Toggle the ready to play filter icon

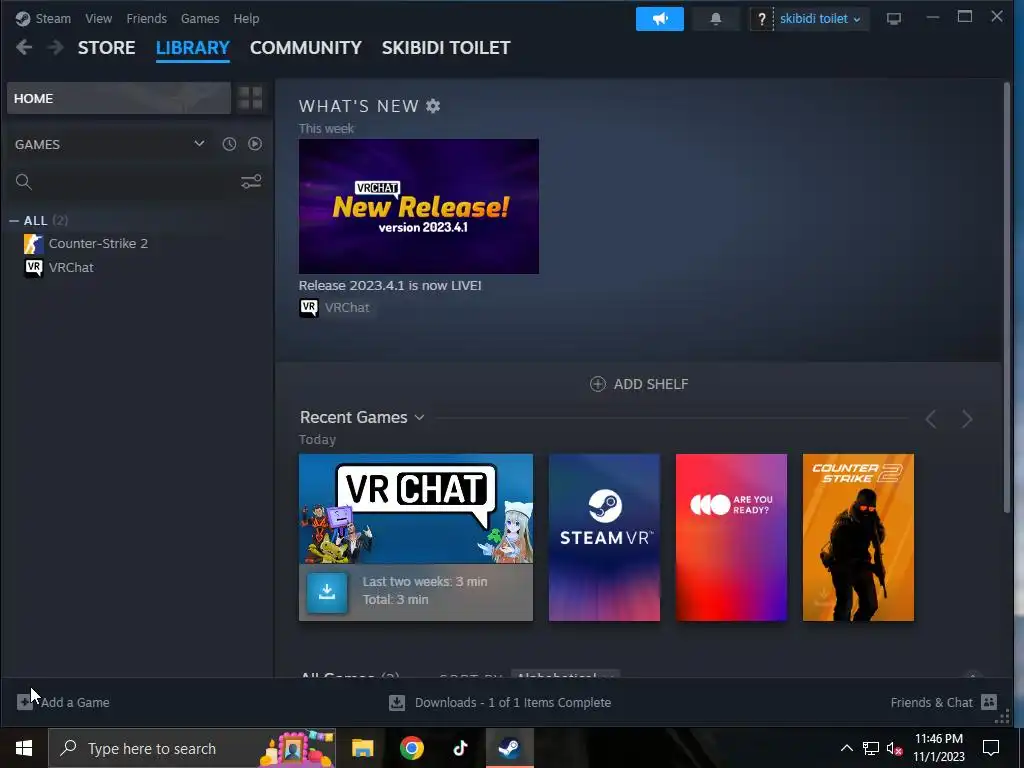pos(255,144)
